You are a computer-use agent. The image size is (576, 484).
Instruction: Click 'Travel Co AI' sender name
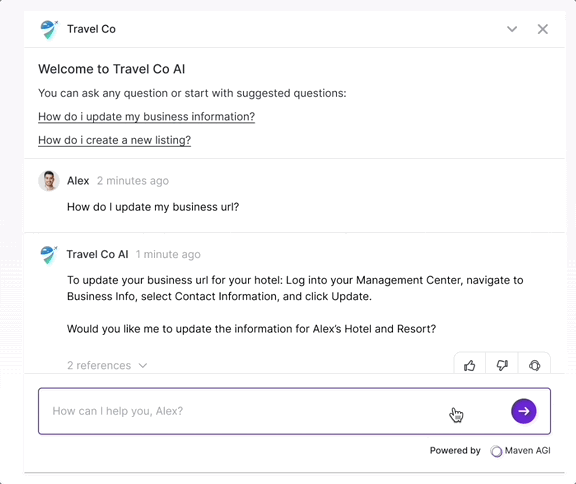[97, 254]
